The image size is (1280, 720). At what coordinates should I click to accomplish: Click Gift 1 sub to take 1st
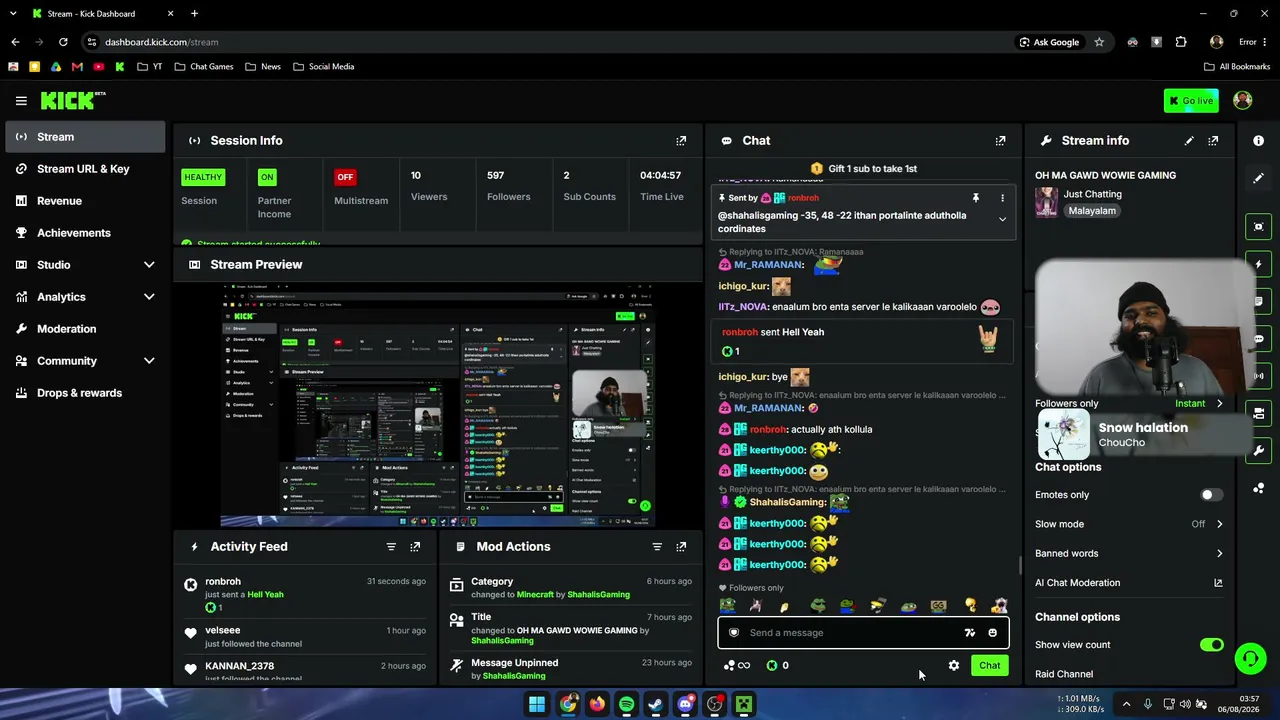pyautogui.click(x=863, y=169)
